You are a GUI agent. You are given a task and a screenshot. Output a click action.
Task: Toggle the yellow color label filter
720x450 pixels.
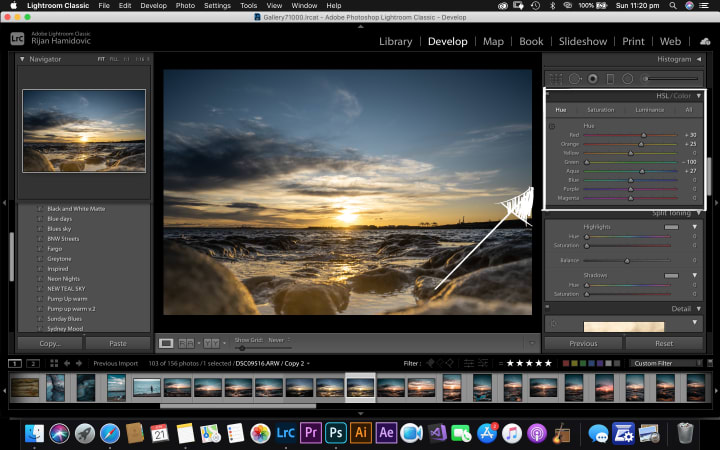tap(574, 363)
